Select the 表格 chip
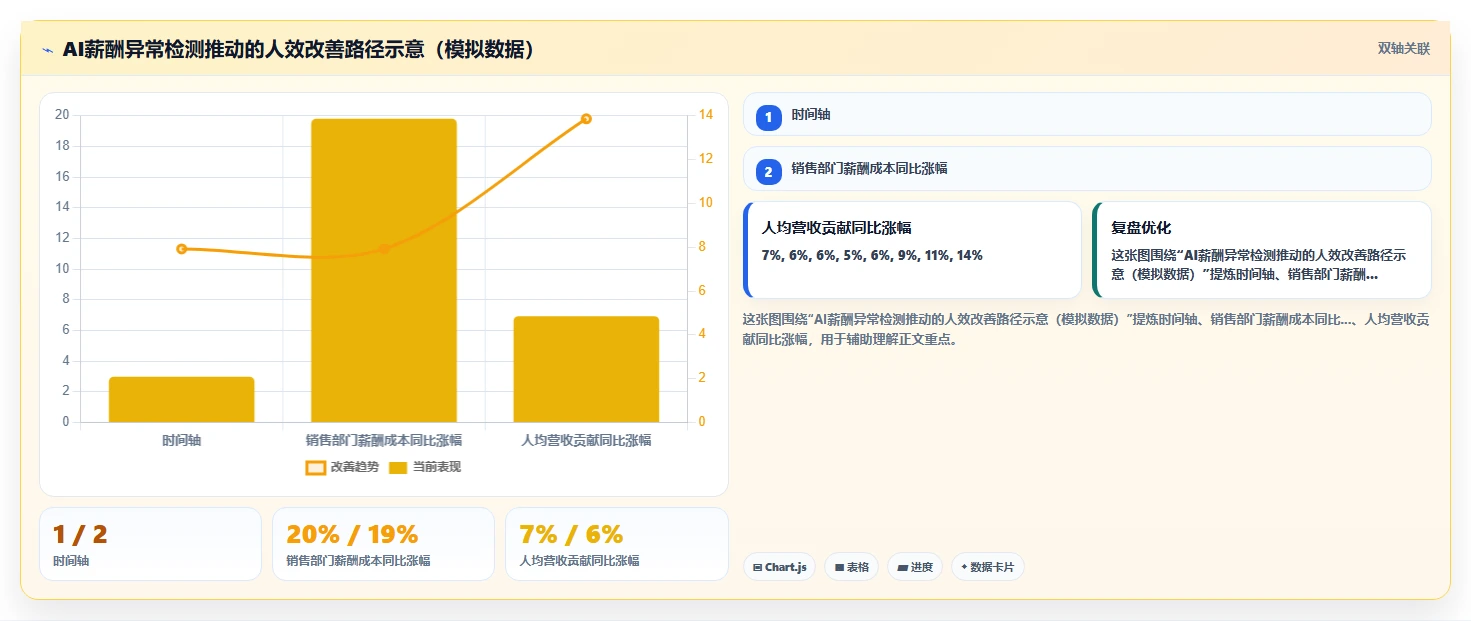The height and width of the screenshot is (621, 1471). [x=851, y=567]
